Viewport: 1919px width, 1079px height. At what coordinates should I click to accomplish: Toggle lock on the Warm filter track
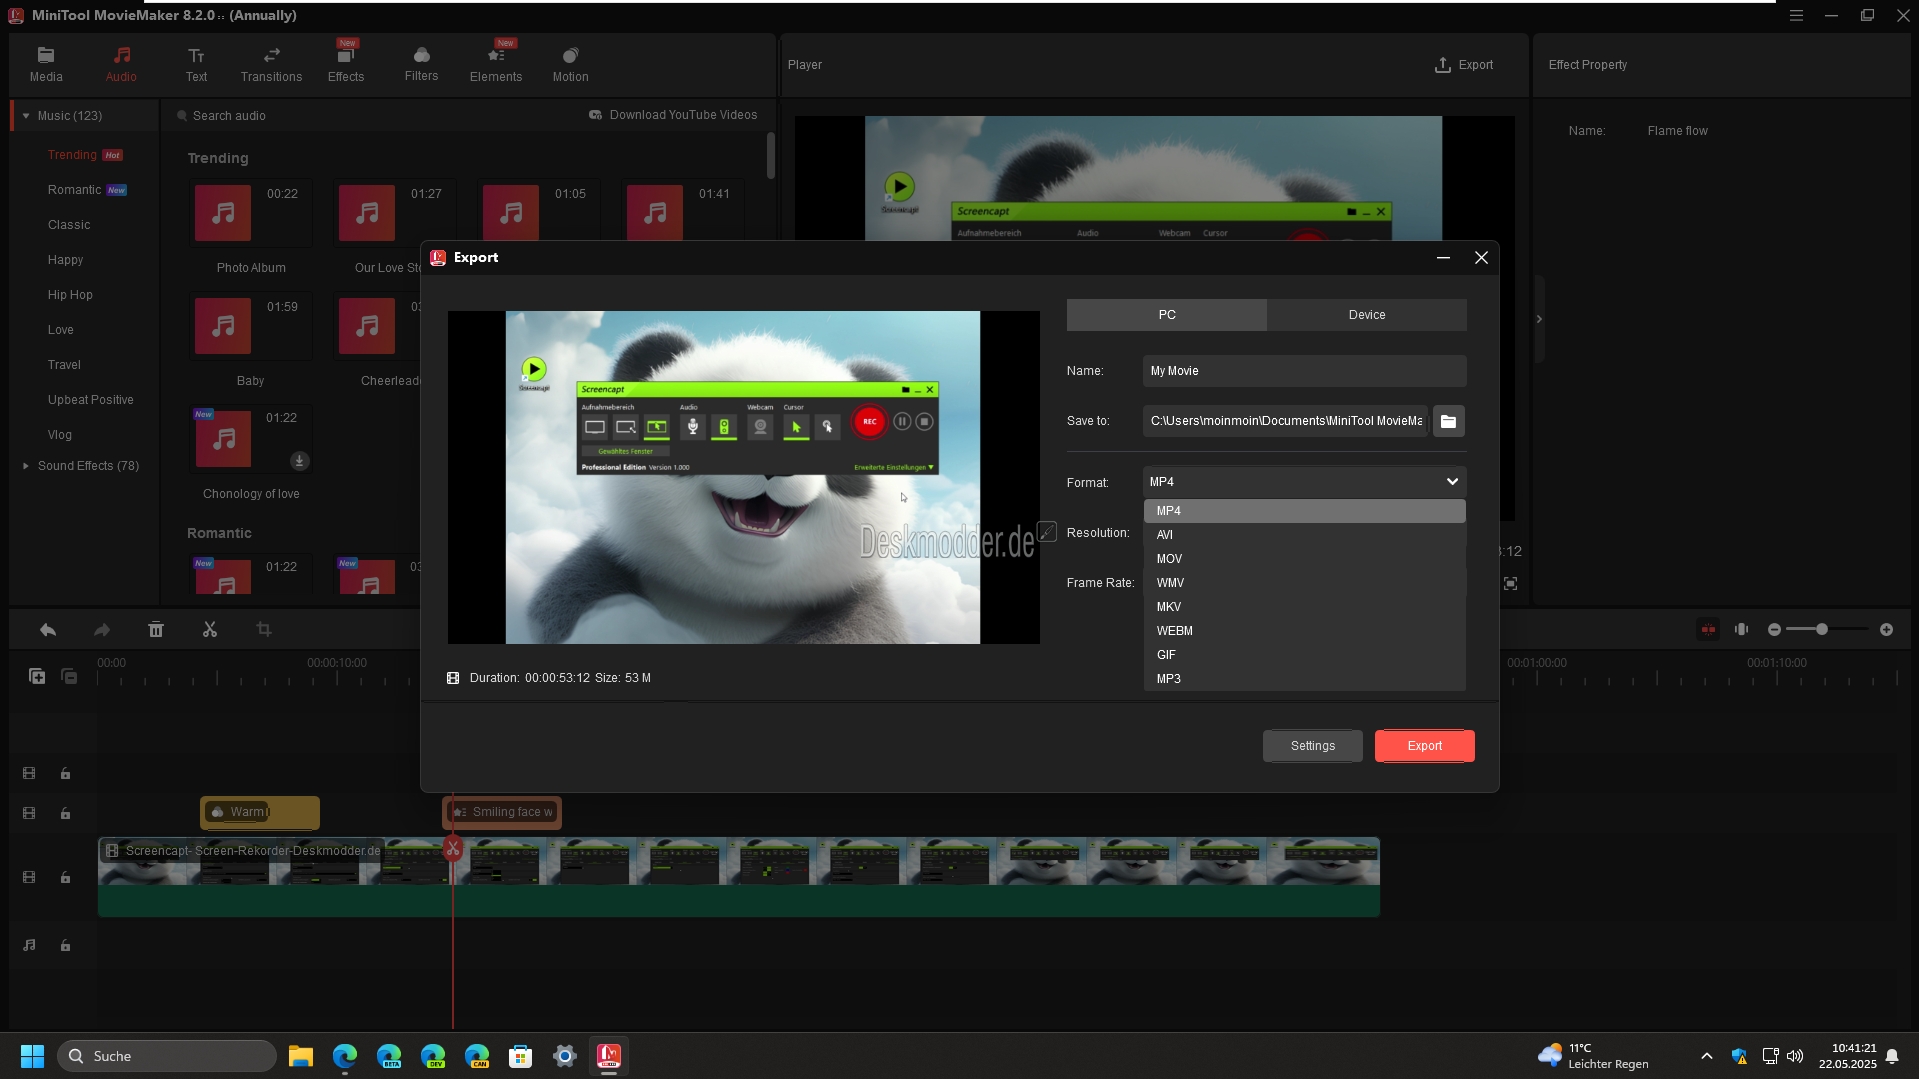tap(65, 814)
